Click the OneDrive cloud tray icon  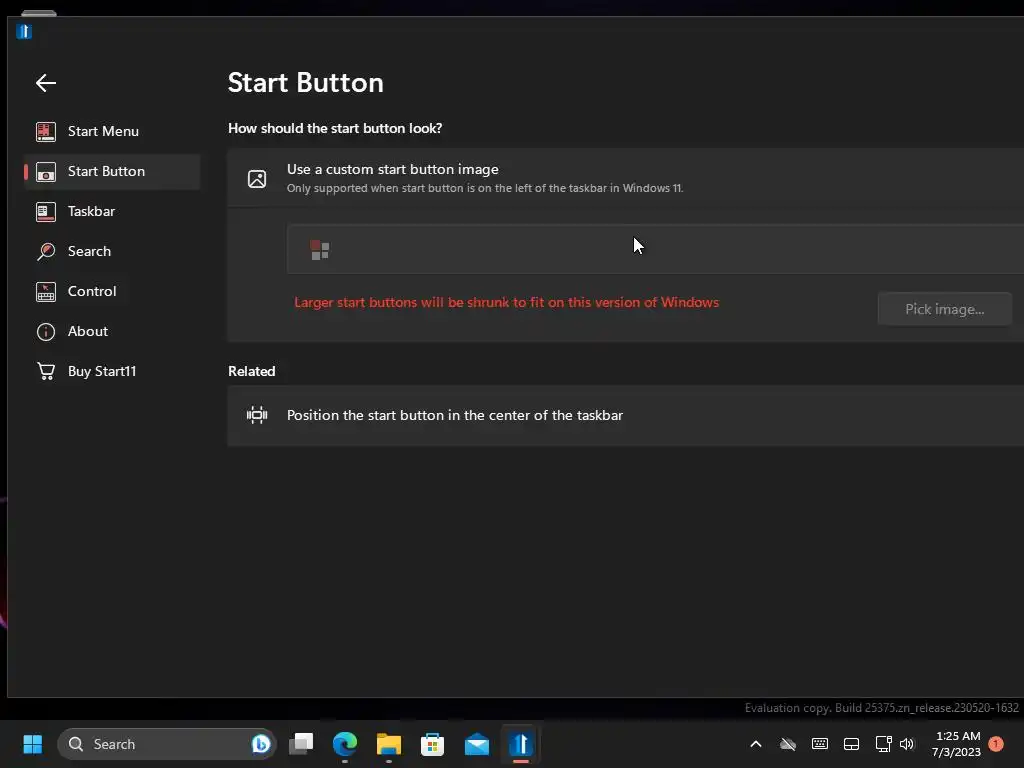click(x=788, y=744)
